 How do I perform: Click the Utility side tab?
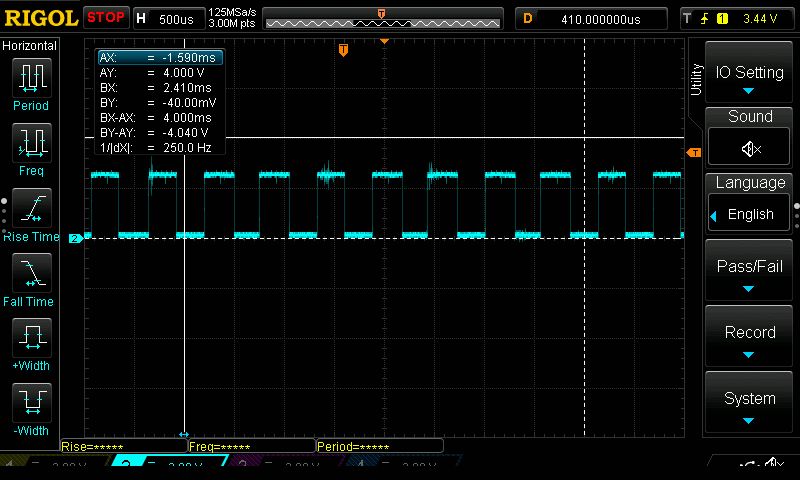click(x=696, y=79)
